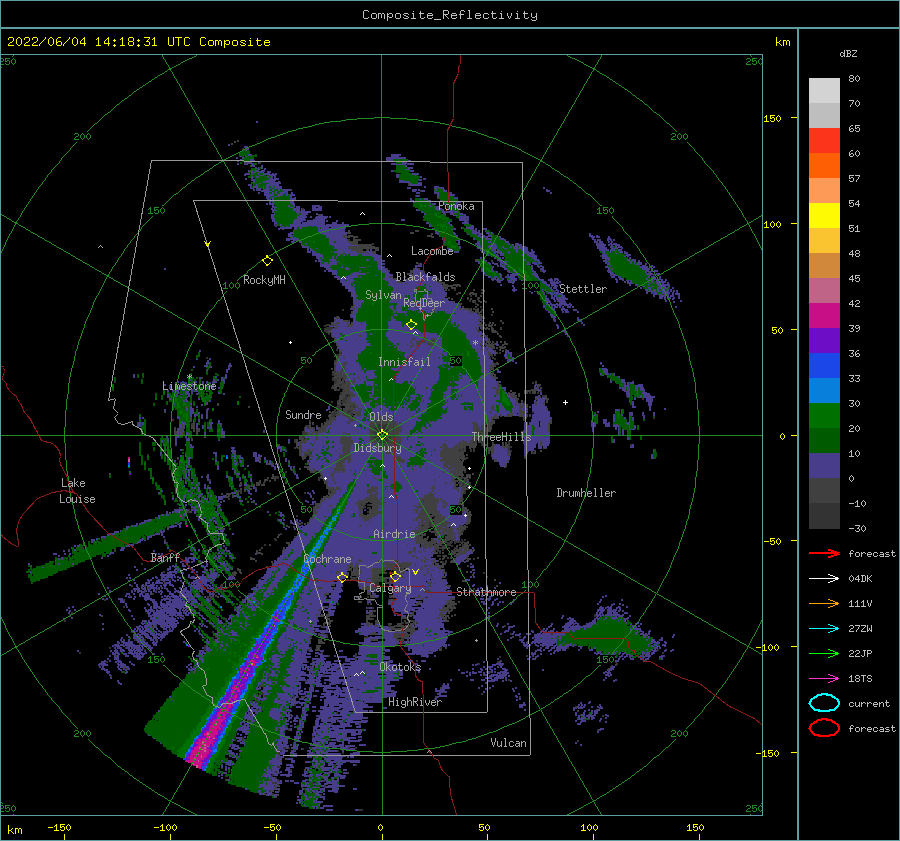Select the cyan 27ZW arrow legend icon
The height and width of the screenshot is (841, 900).
pos(824,629)
